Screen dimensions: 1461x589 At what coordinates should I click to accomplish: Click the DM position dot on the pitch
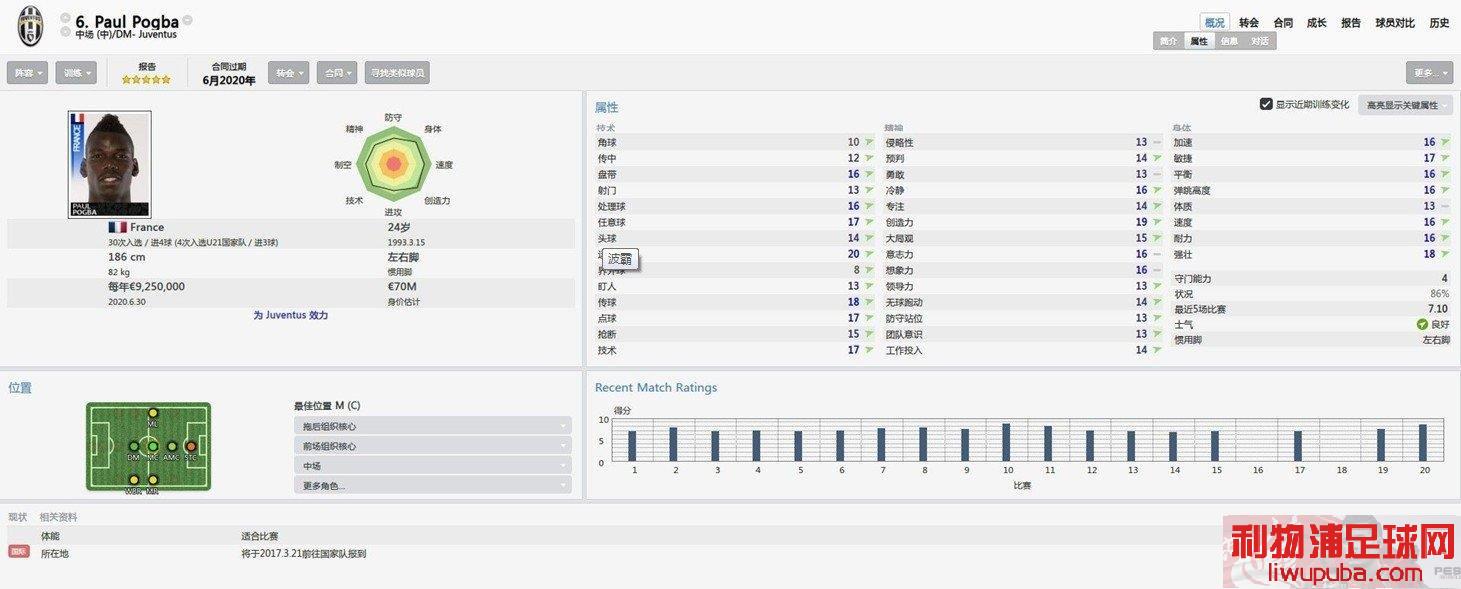pyautogui.click(x=133, y=446)
